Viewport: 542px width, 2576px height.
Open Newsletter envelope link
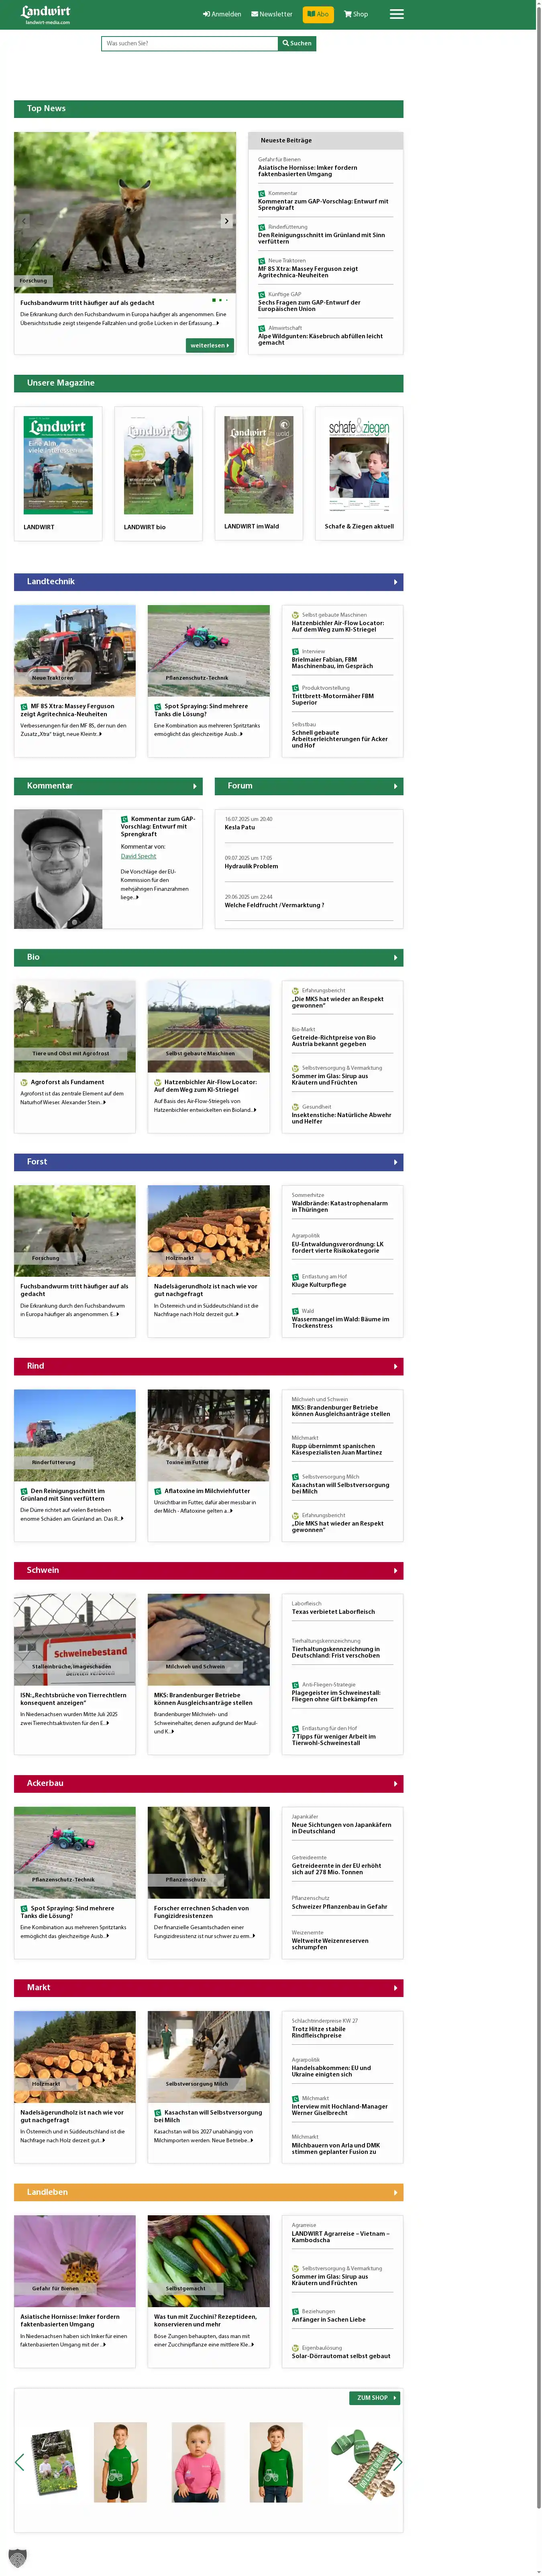click(x=272, y=14)
